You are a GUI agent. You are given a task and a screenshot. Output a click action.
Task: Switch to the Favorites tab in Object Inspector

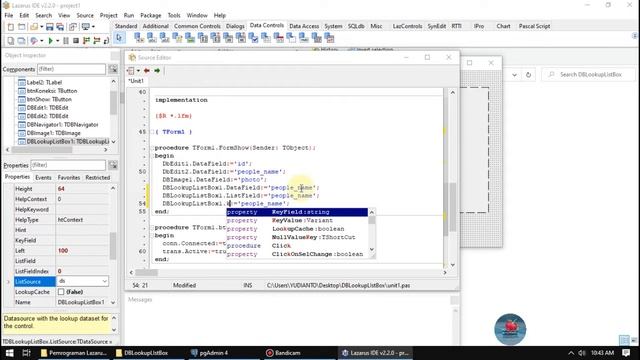pos(69,178)
